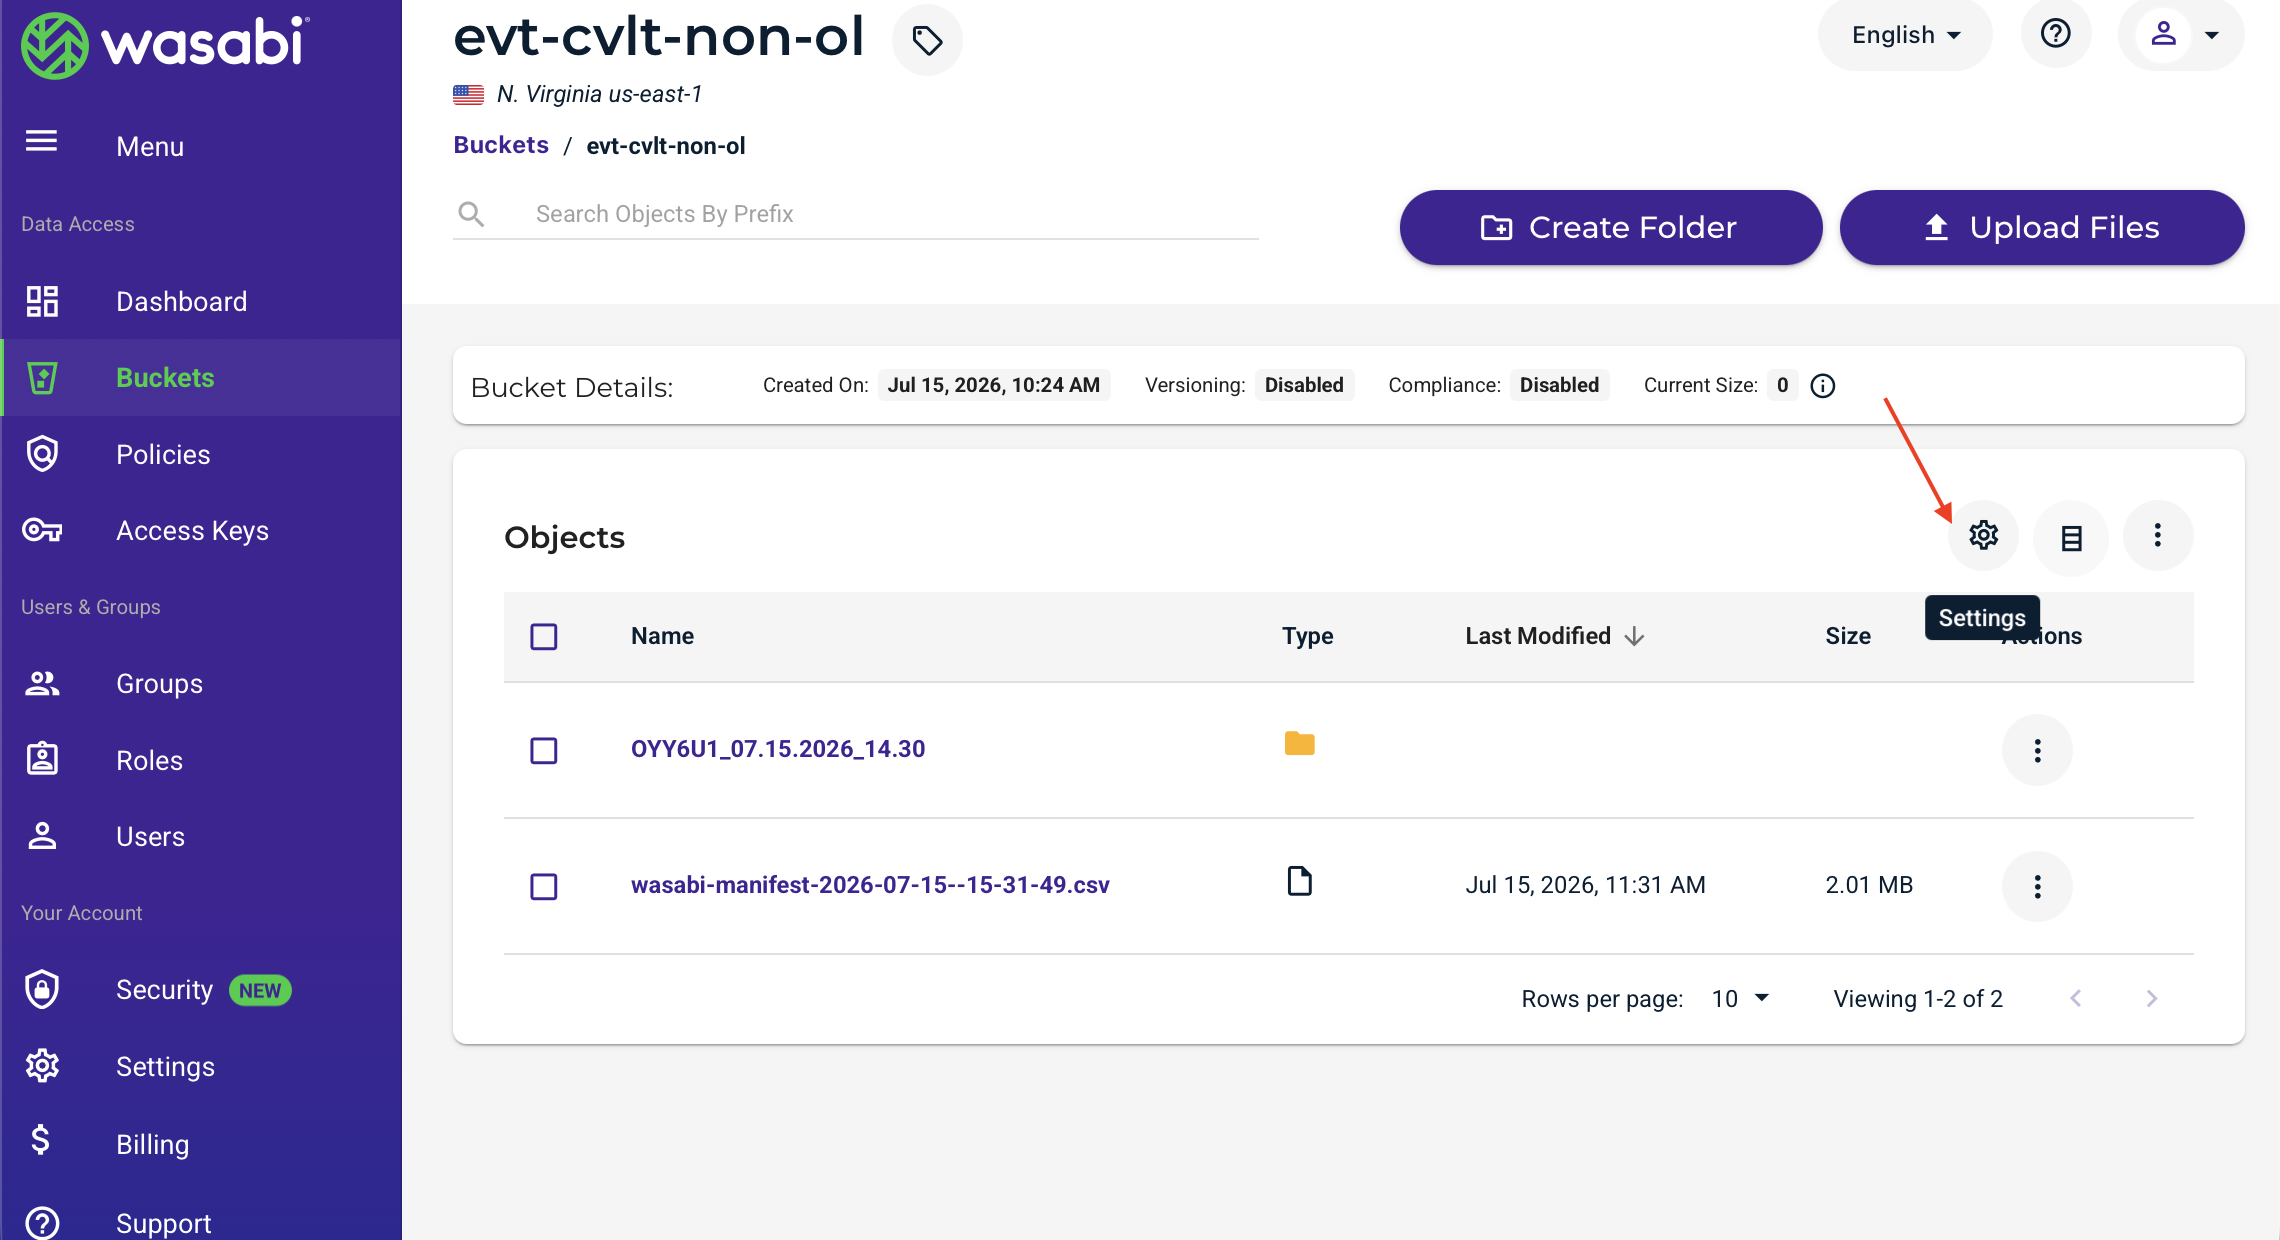Click the search magnifier icon
Image resolution: width=2280 pixels, height=1240 pixels.
[x=471, y=214]
